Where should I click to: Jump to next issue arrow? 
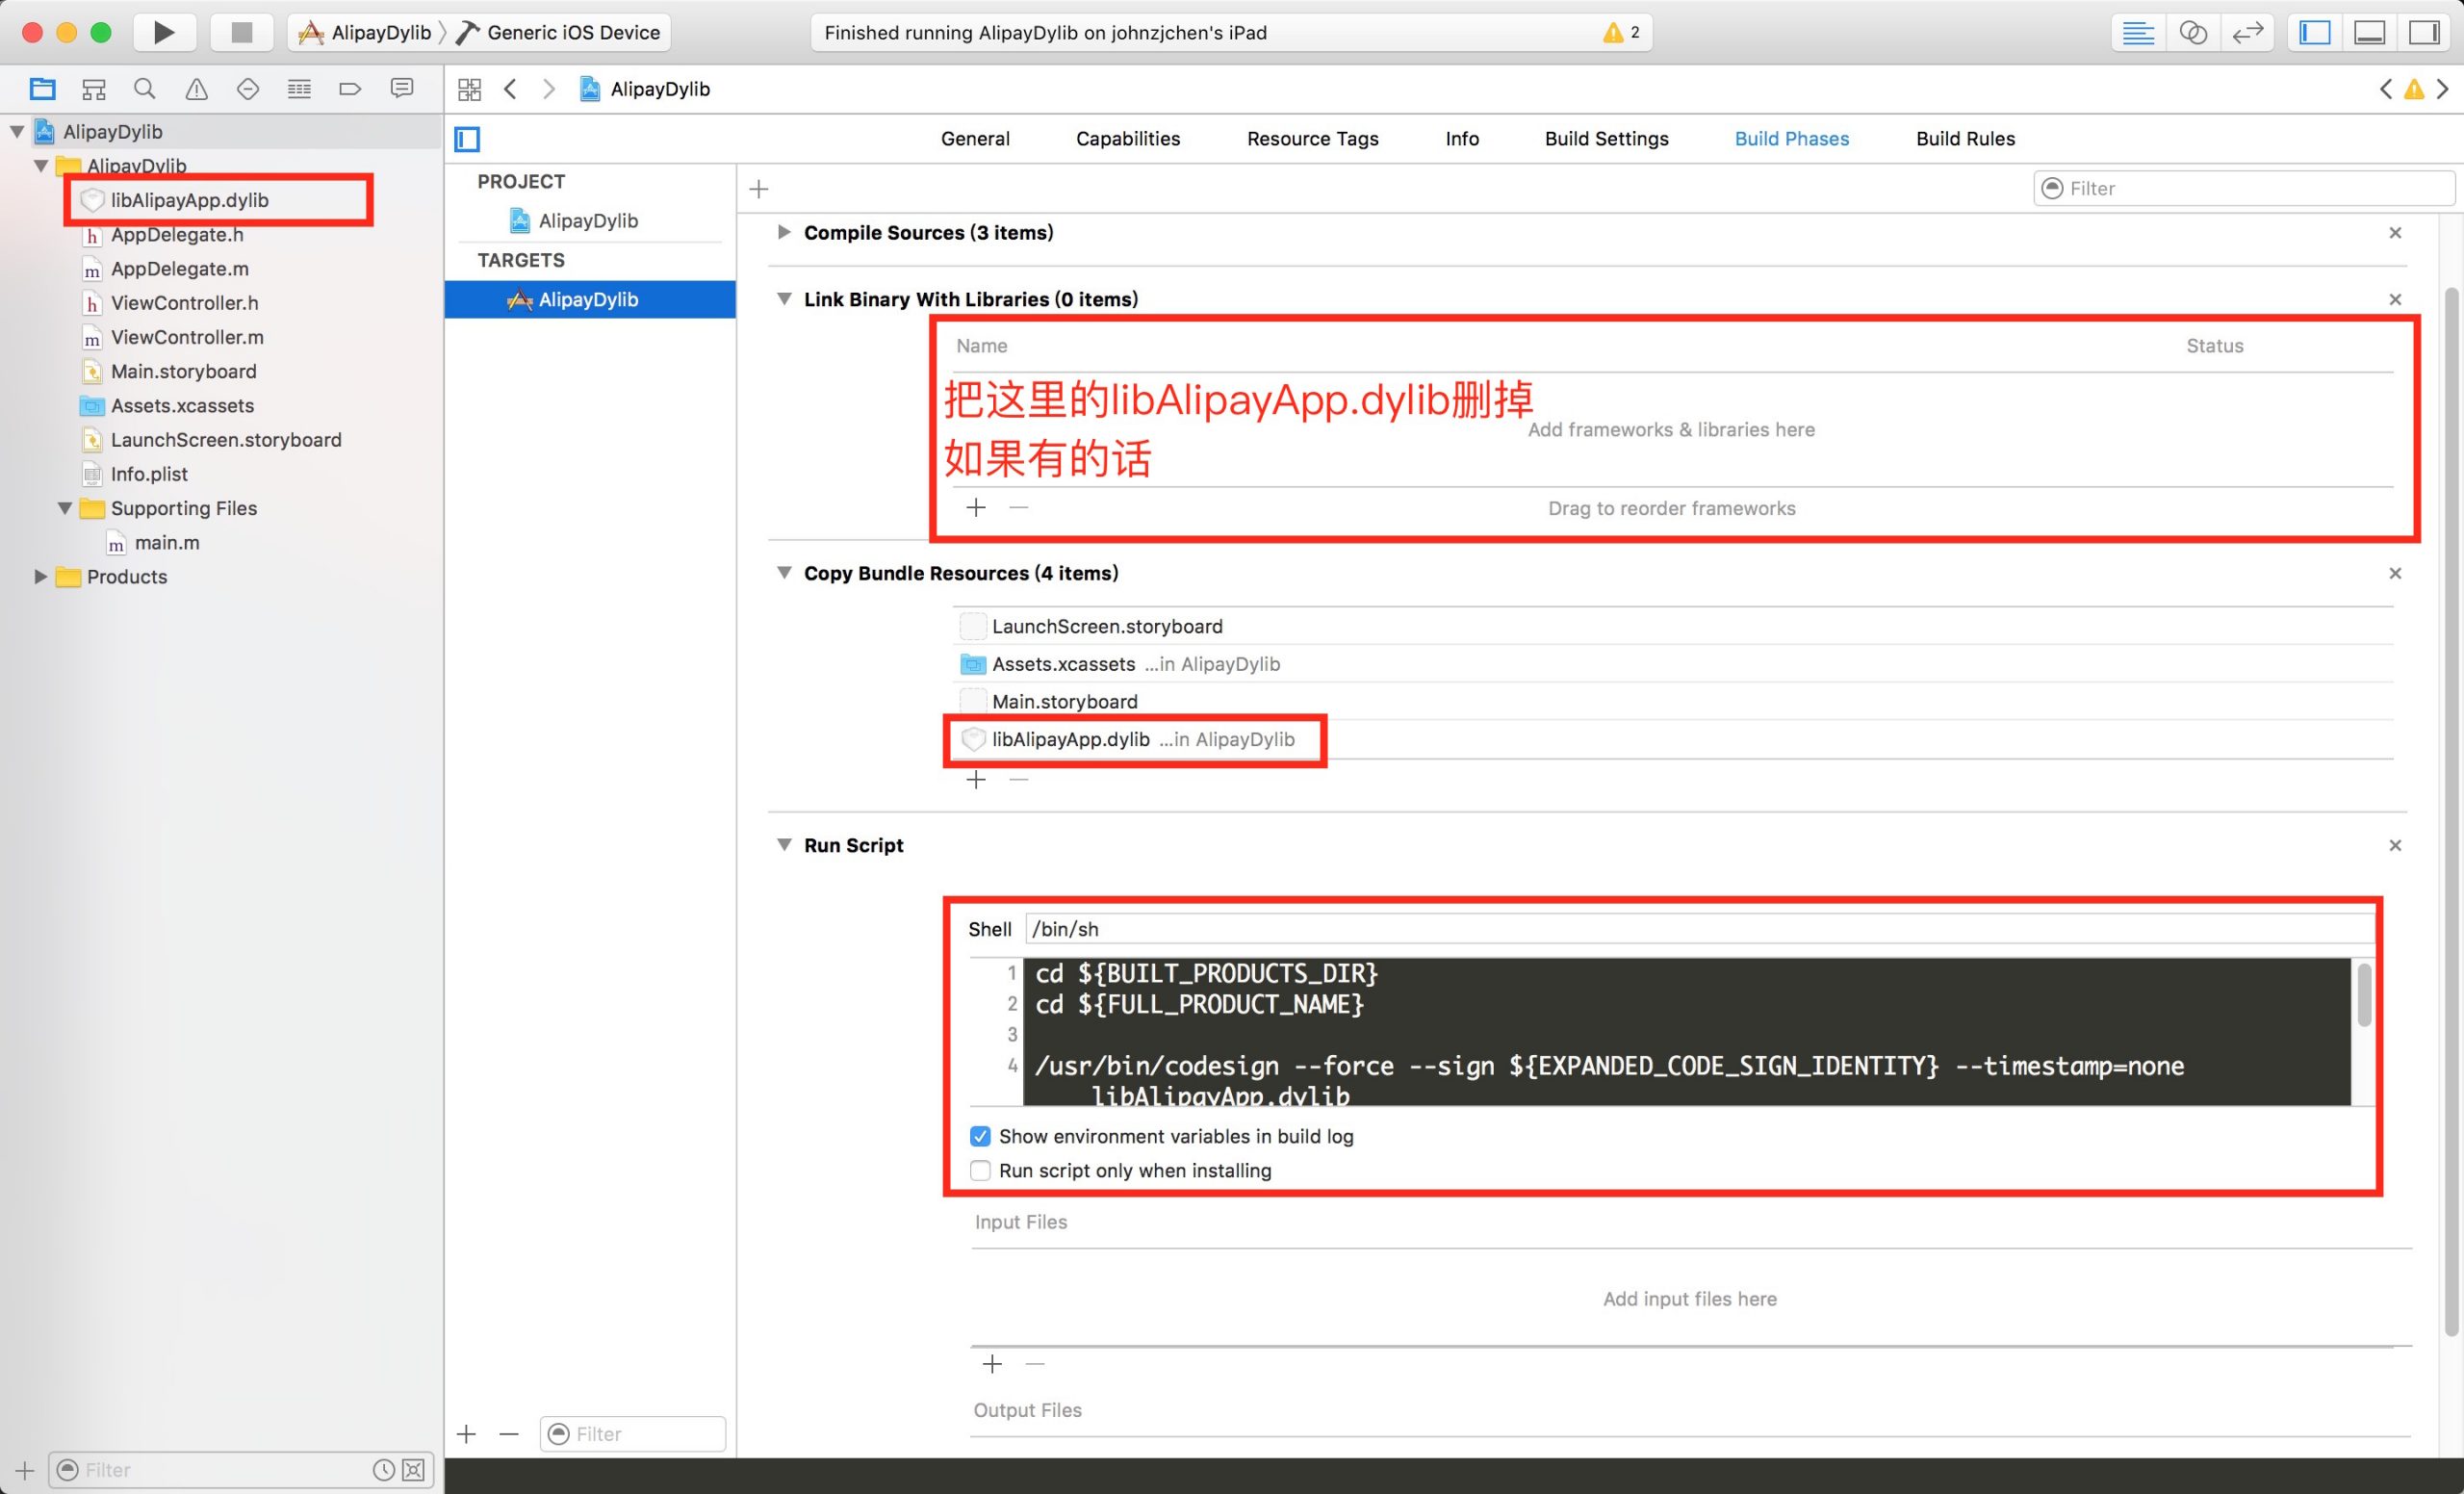coord(2443,89)
